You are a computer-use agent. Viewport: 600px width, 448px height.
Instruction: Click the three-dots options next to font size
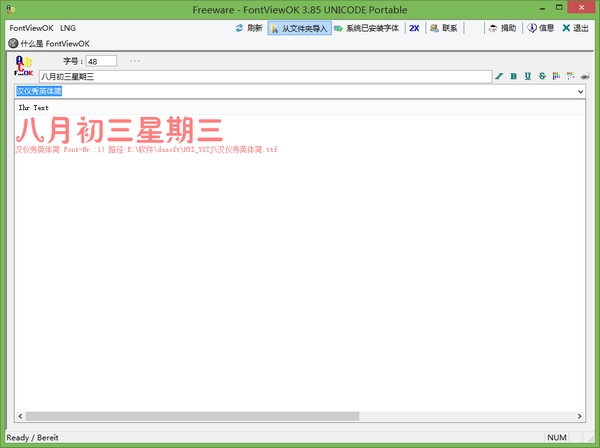click(x=135, y=61)
